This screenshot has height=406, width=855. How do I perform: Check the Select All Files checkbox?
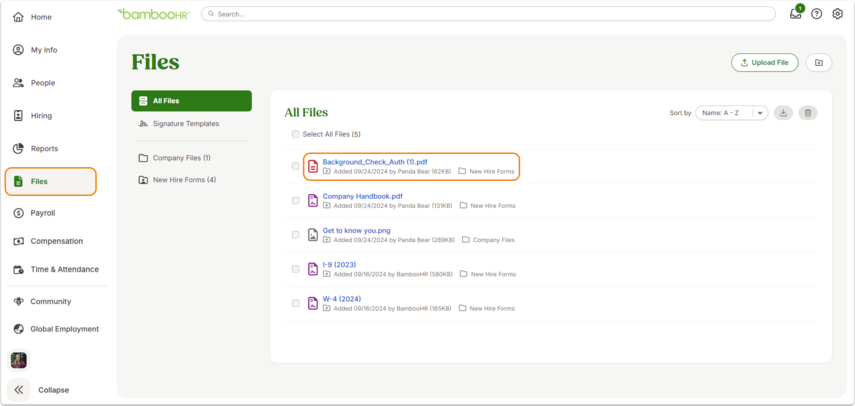(x=296, y=134)
